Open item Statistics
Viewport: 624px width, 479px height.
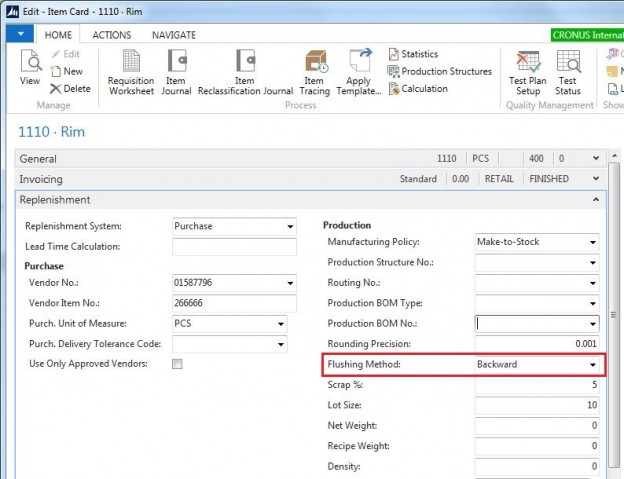[x=413, y=54]
